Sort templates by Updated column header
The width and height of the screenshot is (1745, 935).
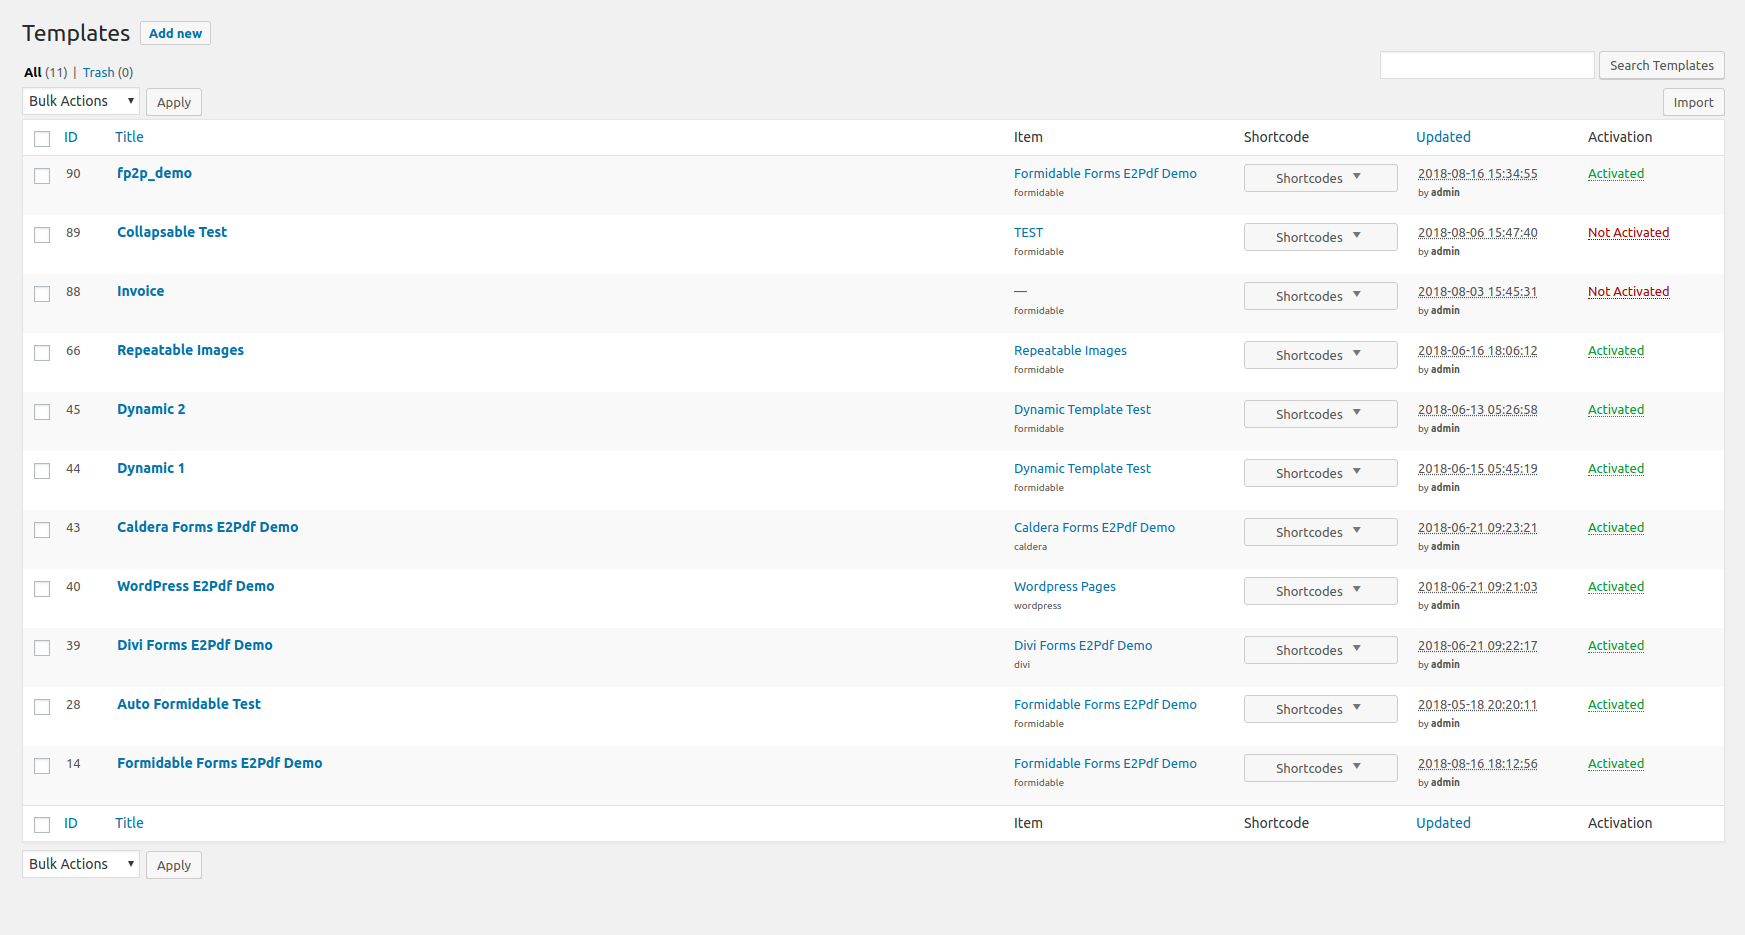coord(1443,137)
